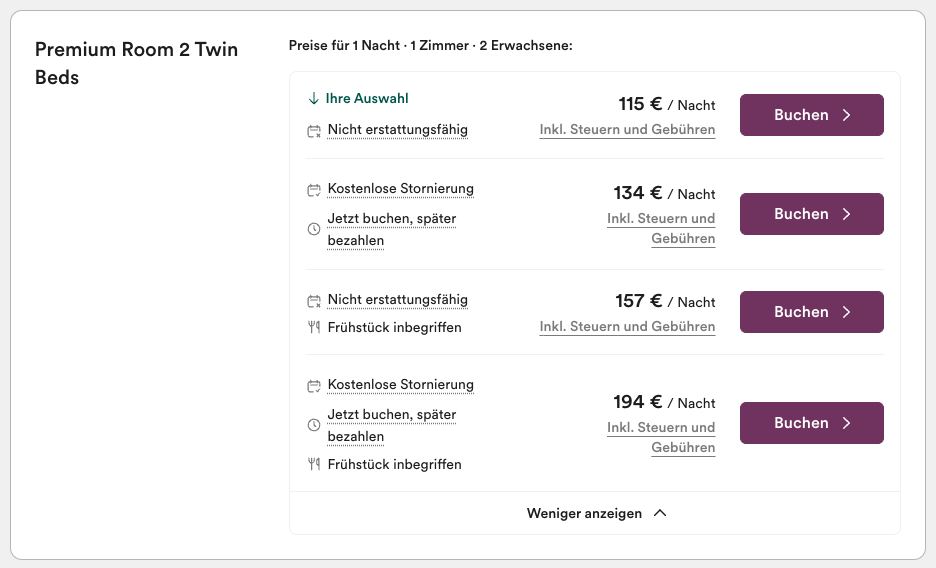Click cutlery breakfast icon in 157 € offer

314,327
